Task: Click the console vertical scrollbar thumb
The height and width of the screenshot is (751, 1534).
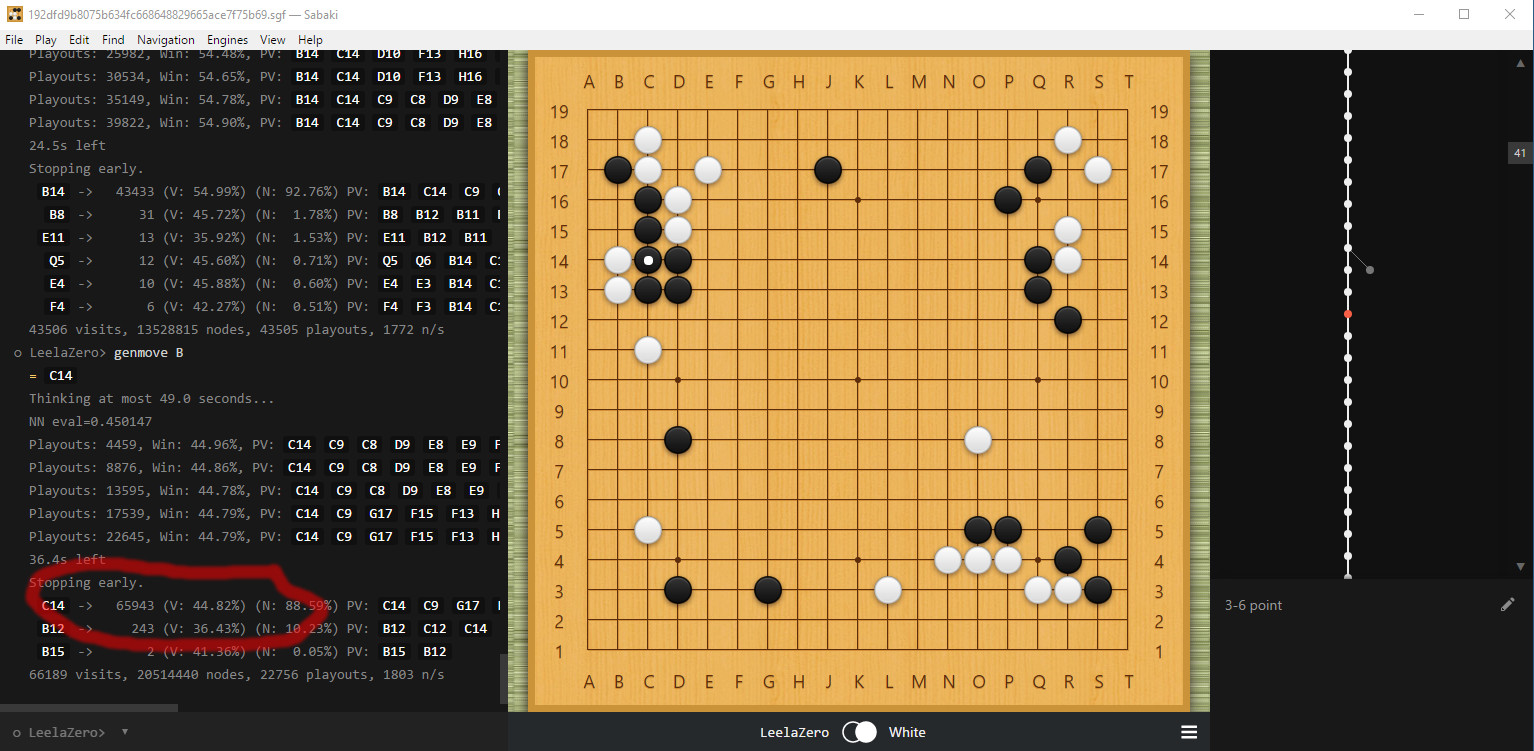Action: [x=503, y=679]
